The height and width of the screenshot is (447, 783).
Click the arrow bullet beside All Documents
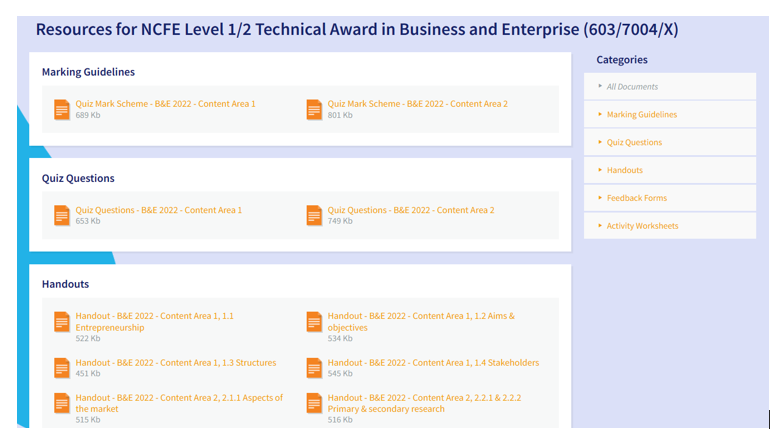tap(600, 86)
